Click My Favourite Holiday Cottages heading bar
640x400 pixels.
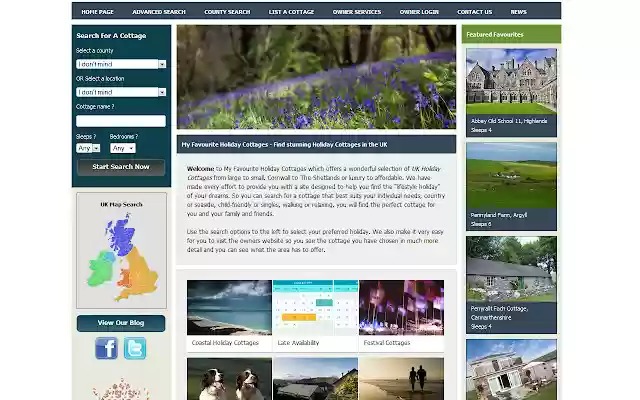[316, 144]
